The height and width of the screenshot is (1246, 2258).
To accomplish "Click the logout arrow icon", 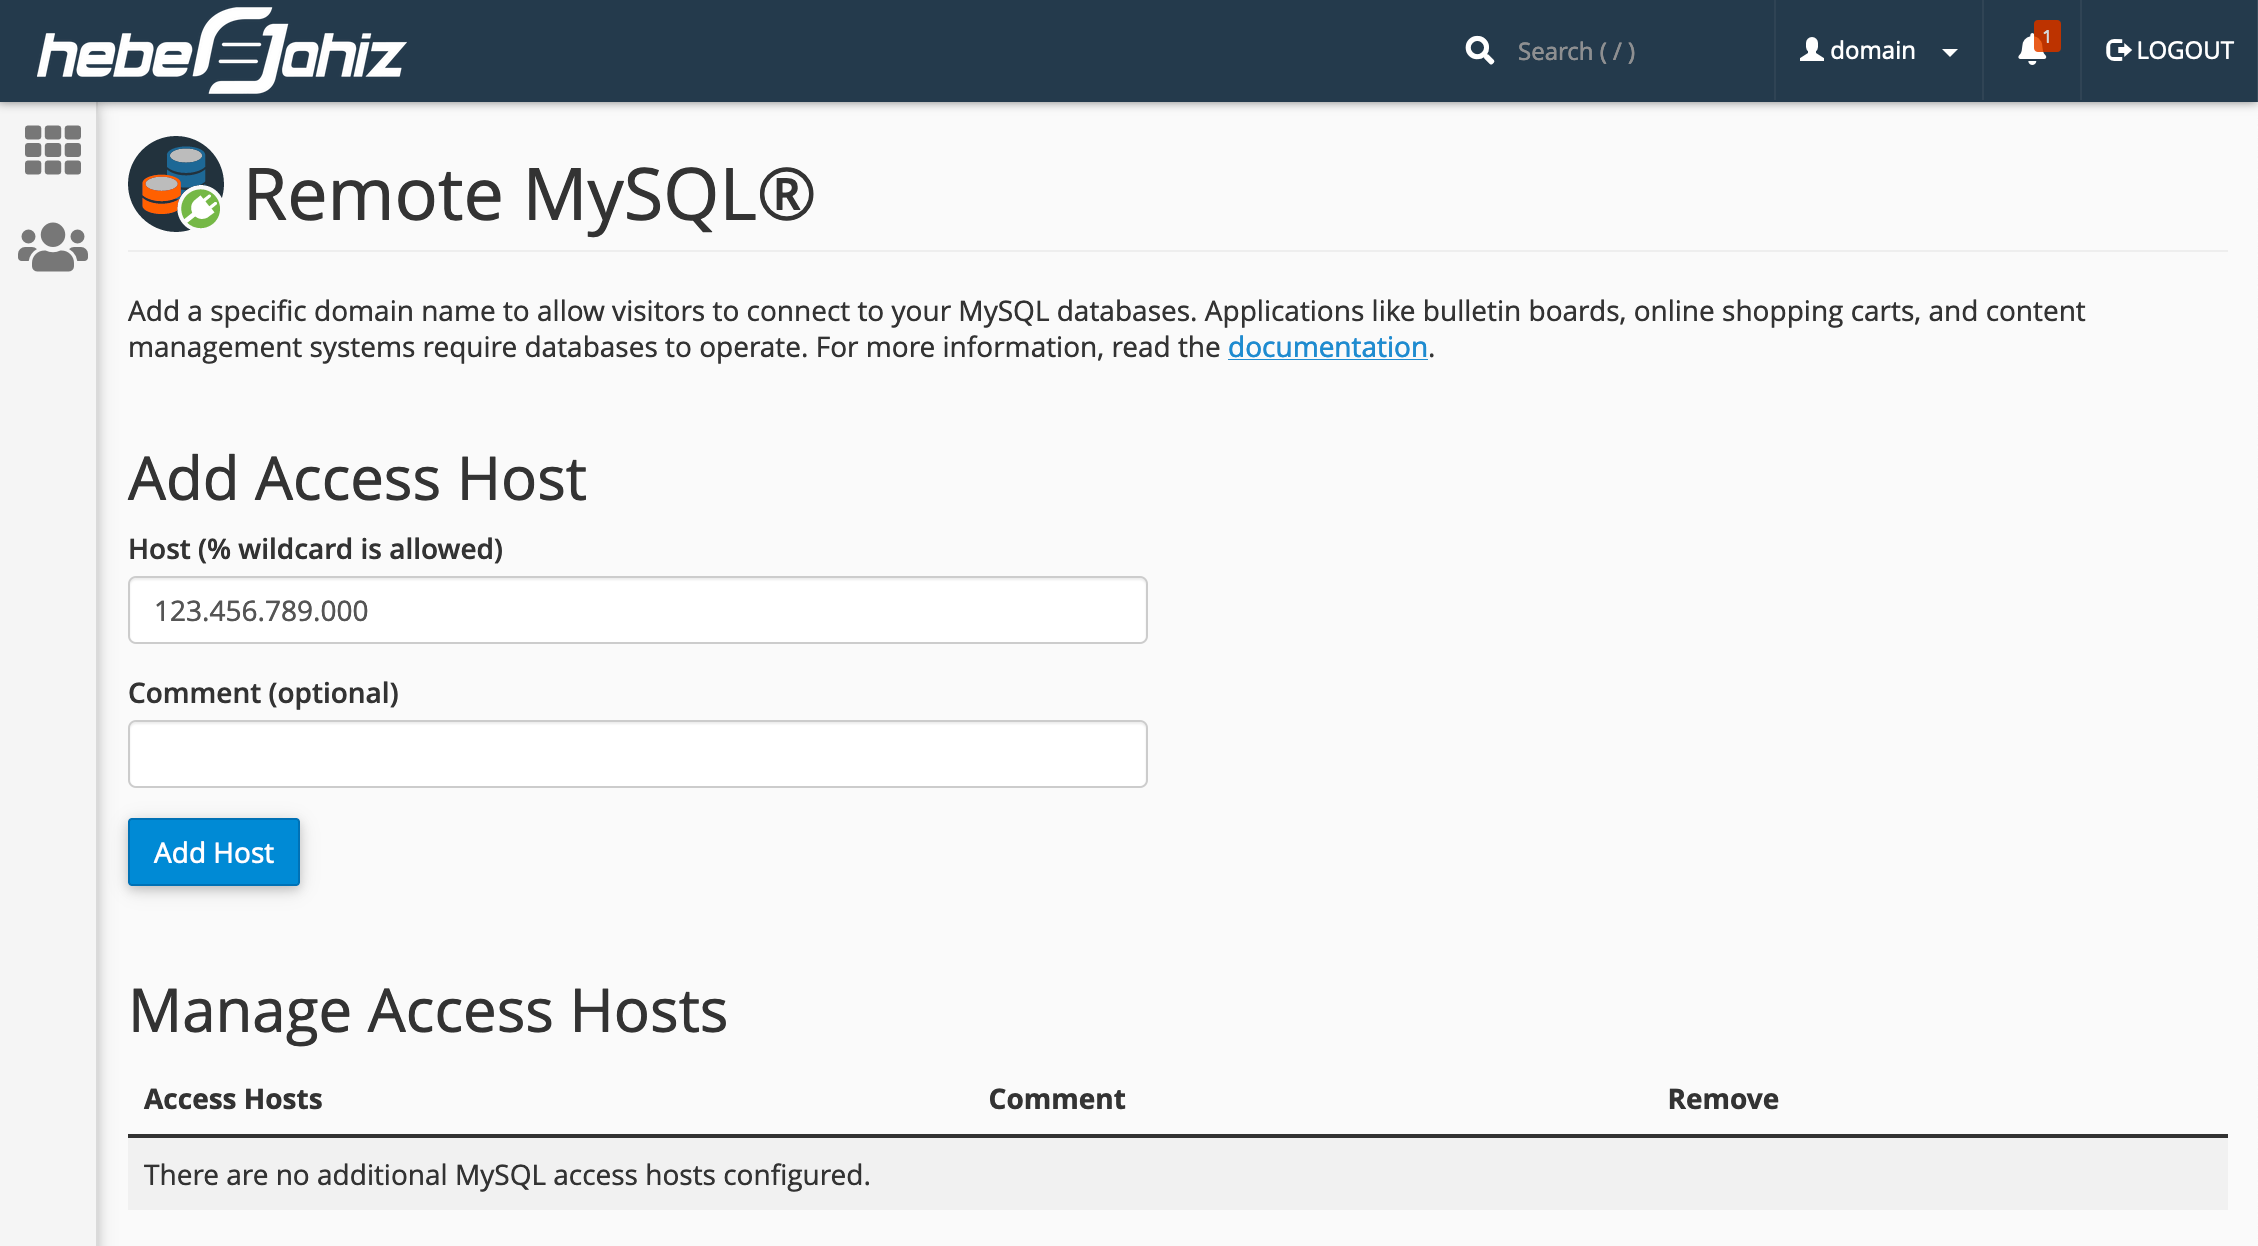I will pos(2117,51).
